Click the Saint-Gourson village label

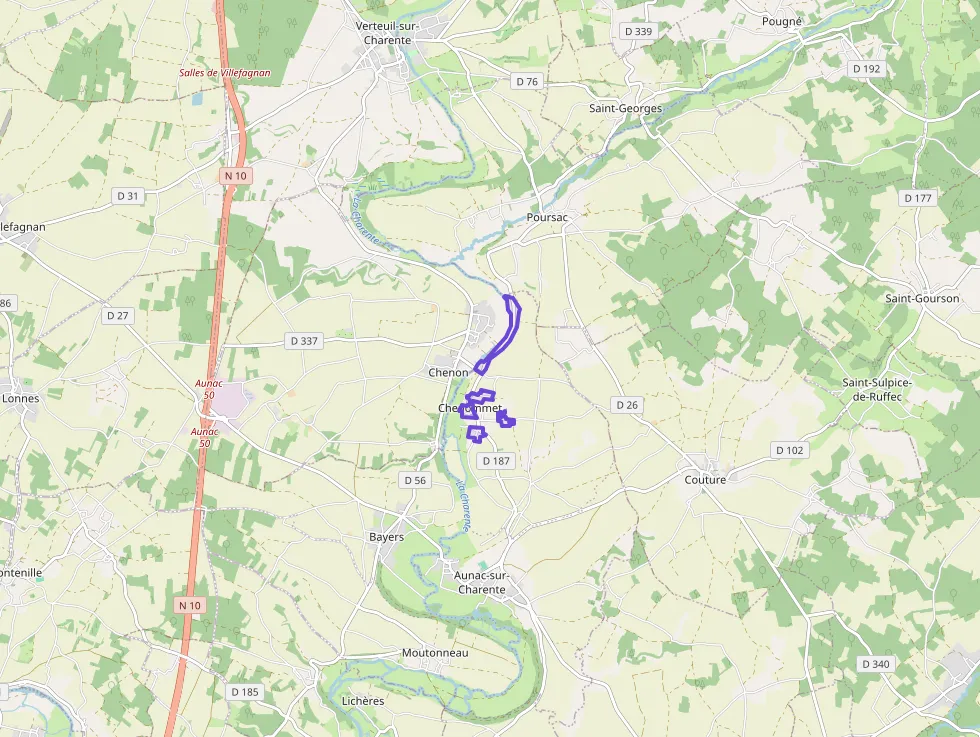[x=922, y=298]
